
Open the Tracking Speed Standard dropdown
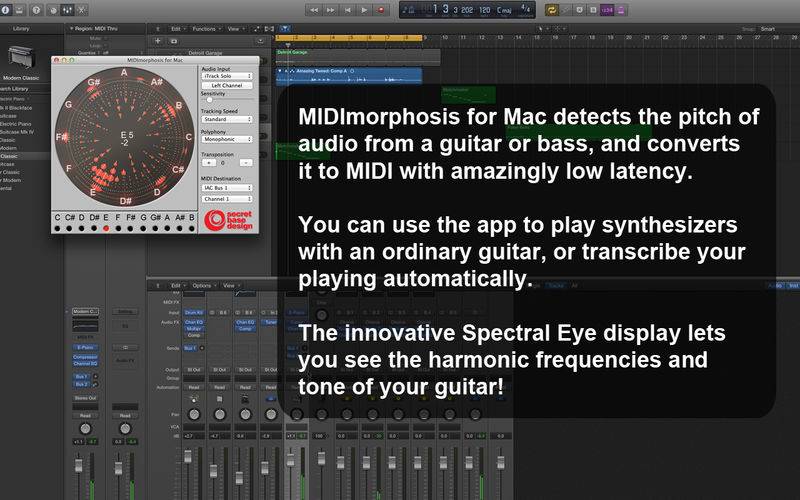click(x=227, y=119)
